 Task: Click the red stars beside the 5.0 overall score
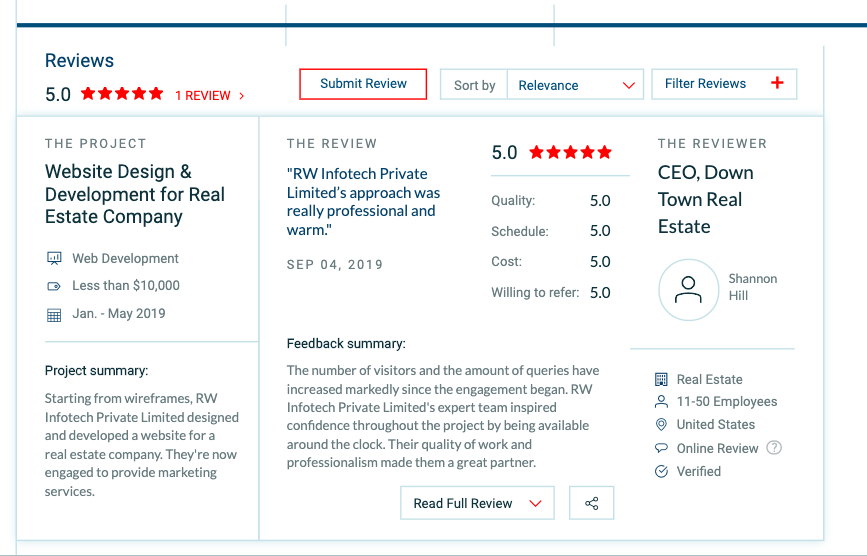click(122, 93)
